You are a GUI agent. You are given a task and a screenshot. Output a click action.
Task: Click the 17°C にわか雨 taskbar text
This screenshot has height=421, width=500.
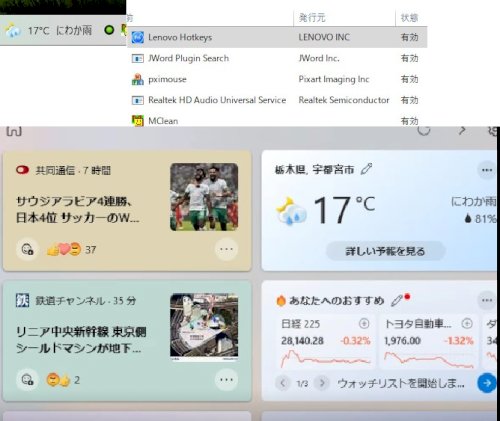pyautogui.click(x=60, y=31)
